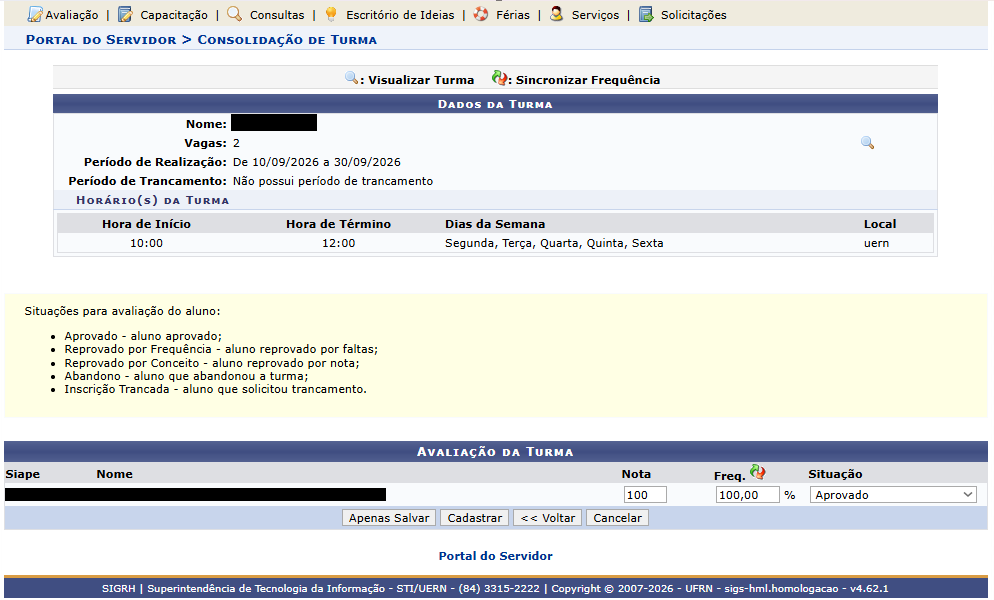Click the Serviços person icon
This screenshot has width=994, height=600.
pyautogui.click(x=557, y=14)
